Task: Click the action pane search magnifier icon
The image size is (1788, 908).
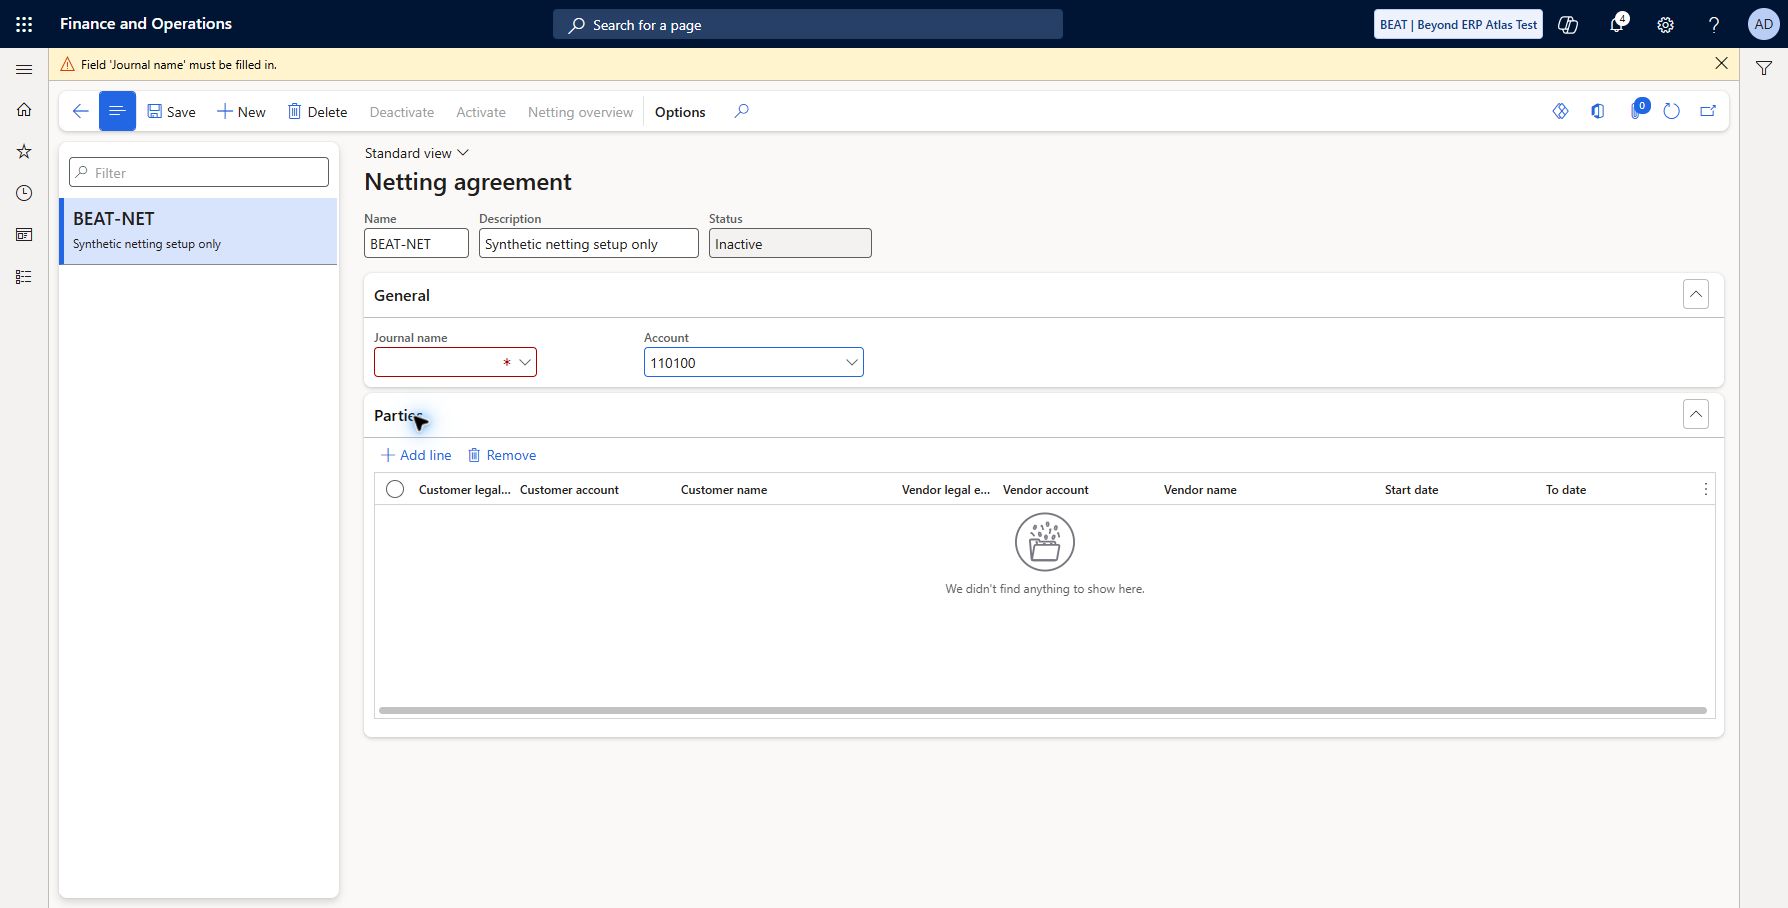Action: (x=741, y=111)
